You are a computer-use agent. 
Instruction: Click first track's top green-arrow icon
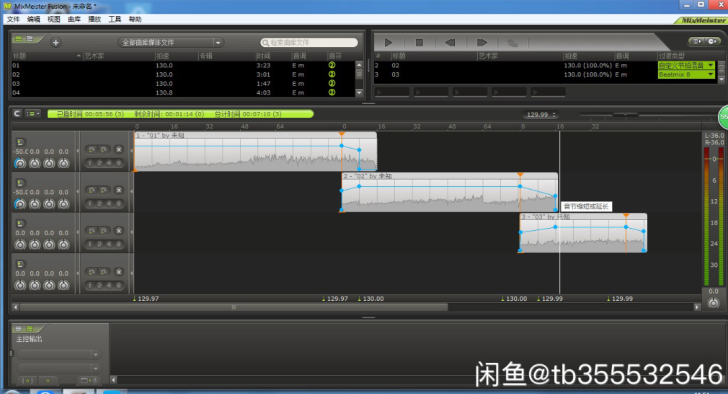(x=20, y=142)
